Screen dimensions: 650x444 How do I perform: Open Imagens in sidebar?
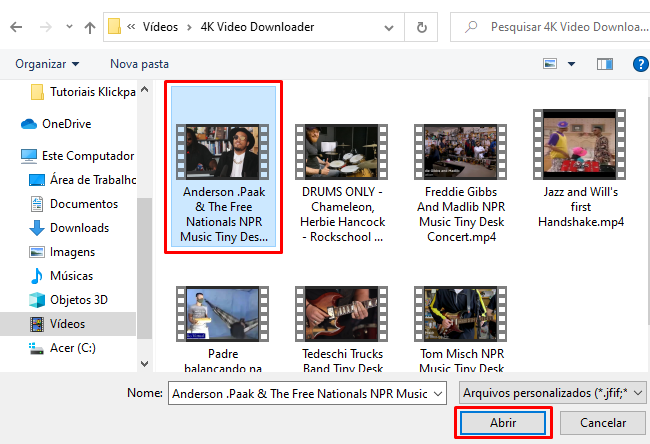pos(62,252)
